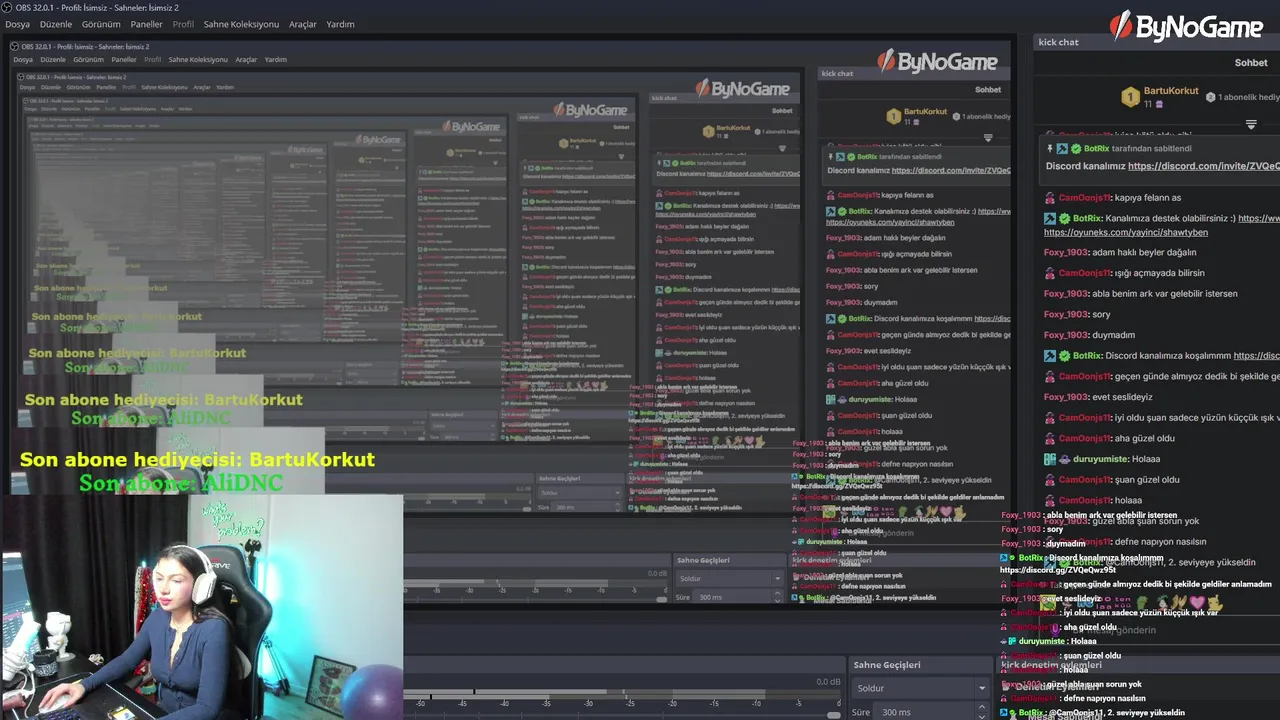
Task: Click the webcam feed in the OBS preview
Action: (x=201, y=607)
